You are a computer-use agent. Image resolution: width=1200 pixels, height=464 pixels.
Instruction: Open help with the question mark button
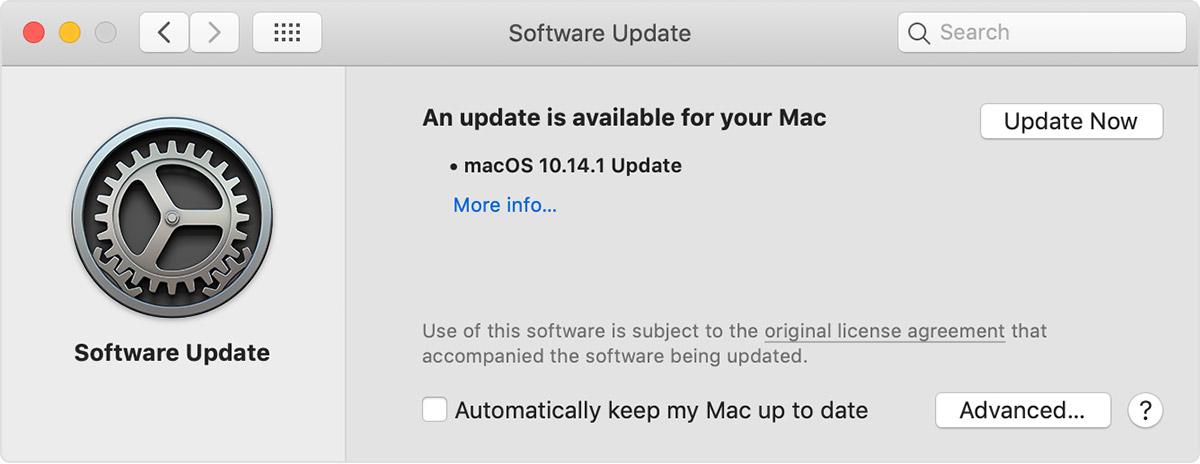pos(1145,410)
